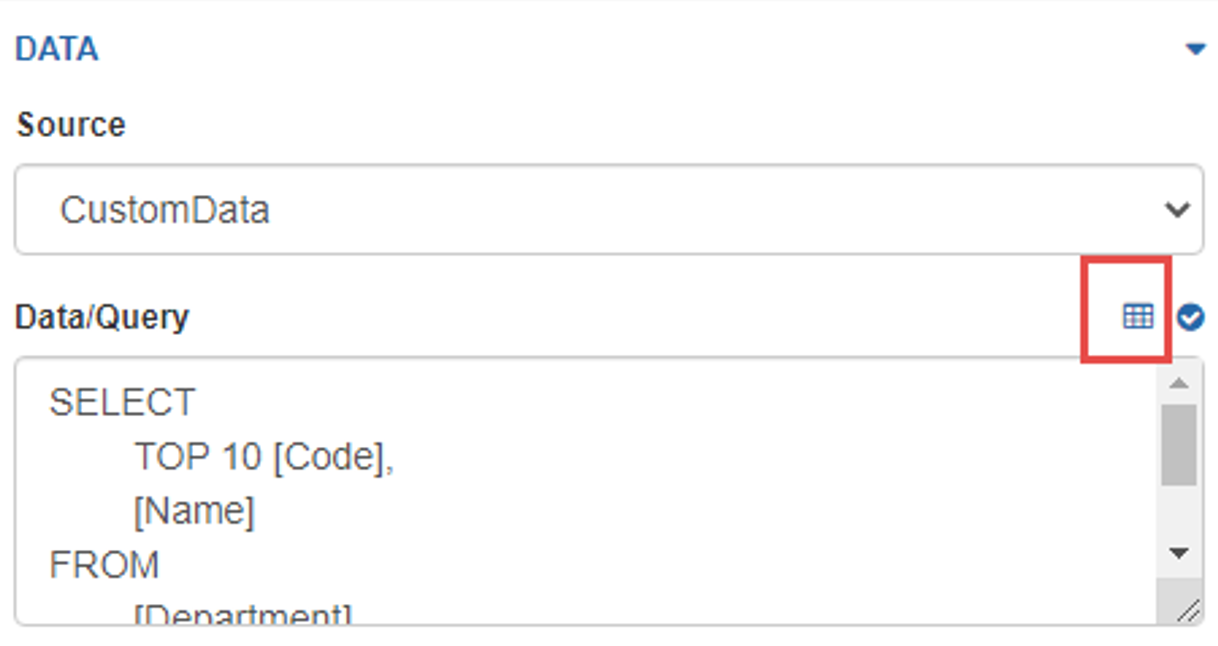Place cursor on the TOP 10 line
The width and height of the screenshot is (1218, 646).
click(x=264, y=457)
